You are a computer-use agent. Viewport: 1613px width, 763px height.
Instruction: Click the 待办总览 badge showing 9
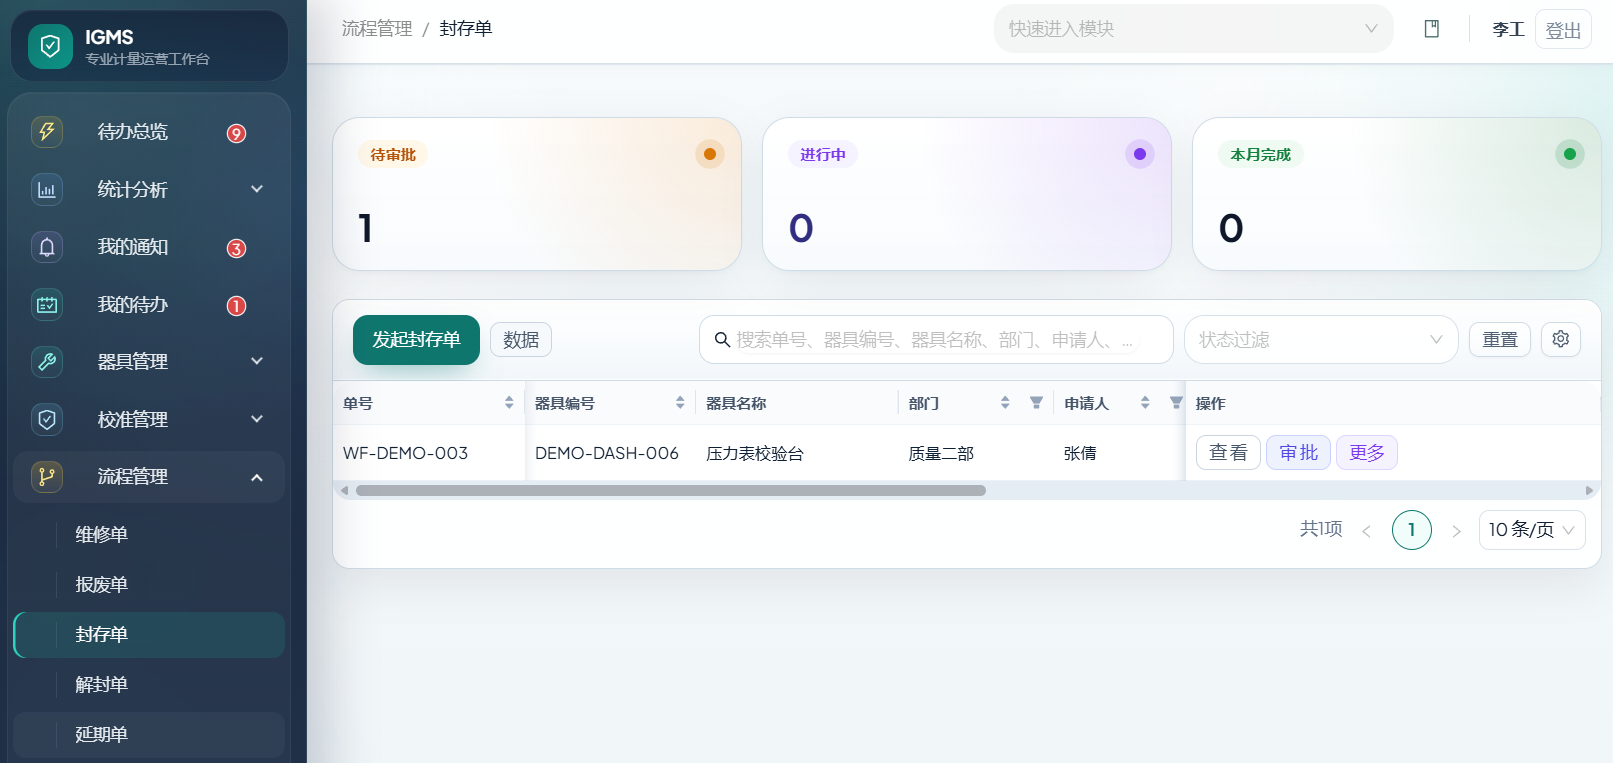pos(237,133)
